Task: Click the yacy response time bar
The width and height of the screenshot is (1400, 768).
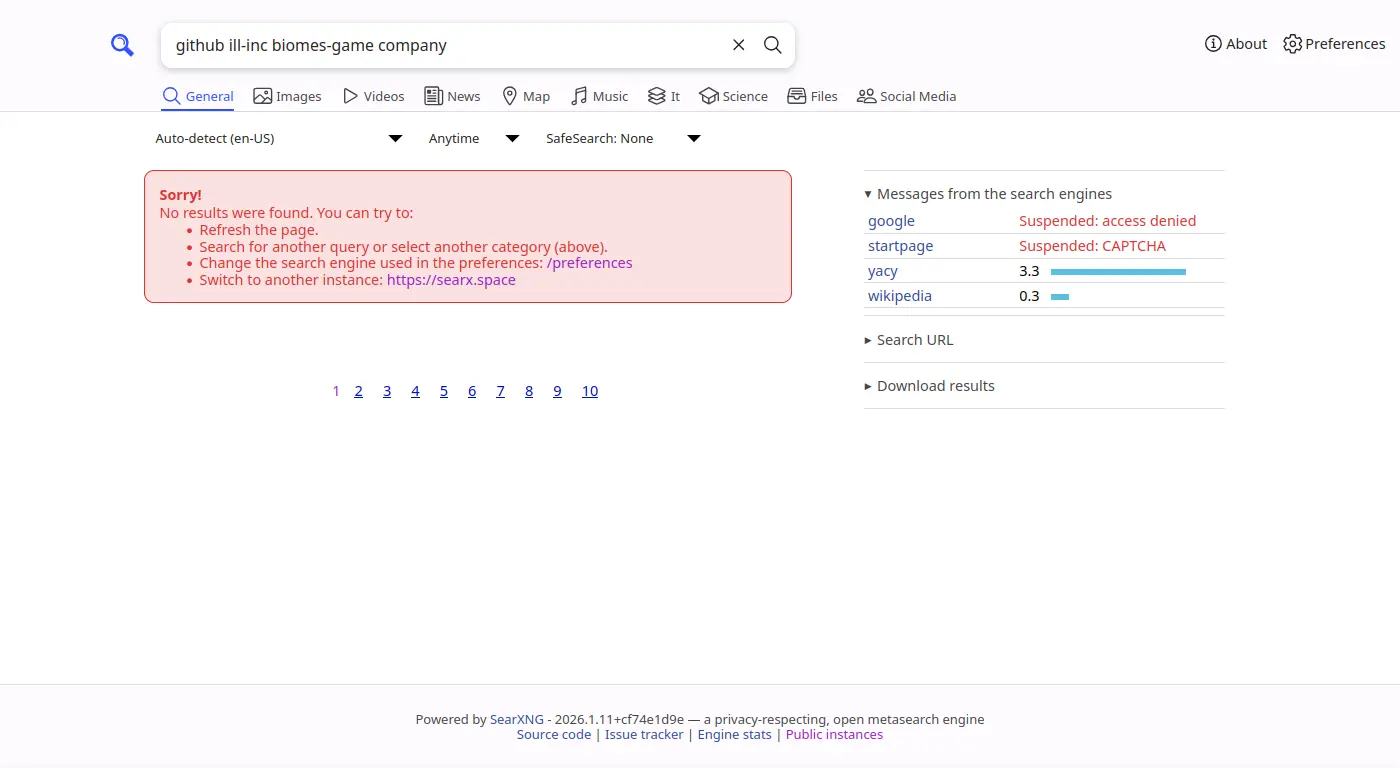Action: tap(1118, 272)
